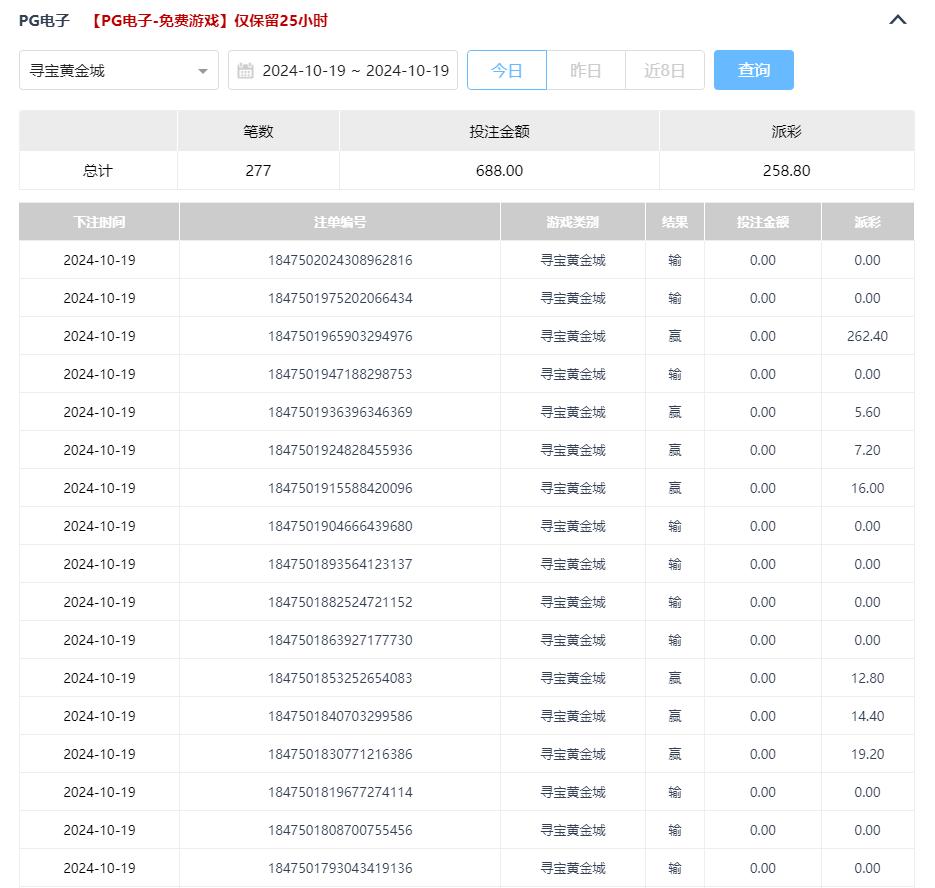Viewport: 935px width, 888px height.
Task: Click the 查询 search button
Action: (753, 71)
